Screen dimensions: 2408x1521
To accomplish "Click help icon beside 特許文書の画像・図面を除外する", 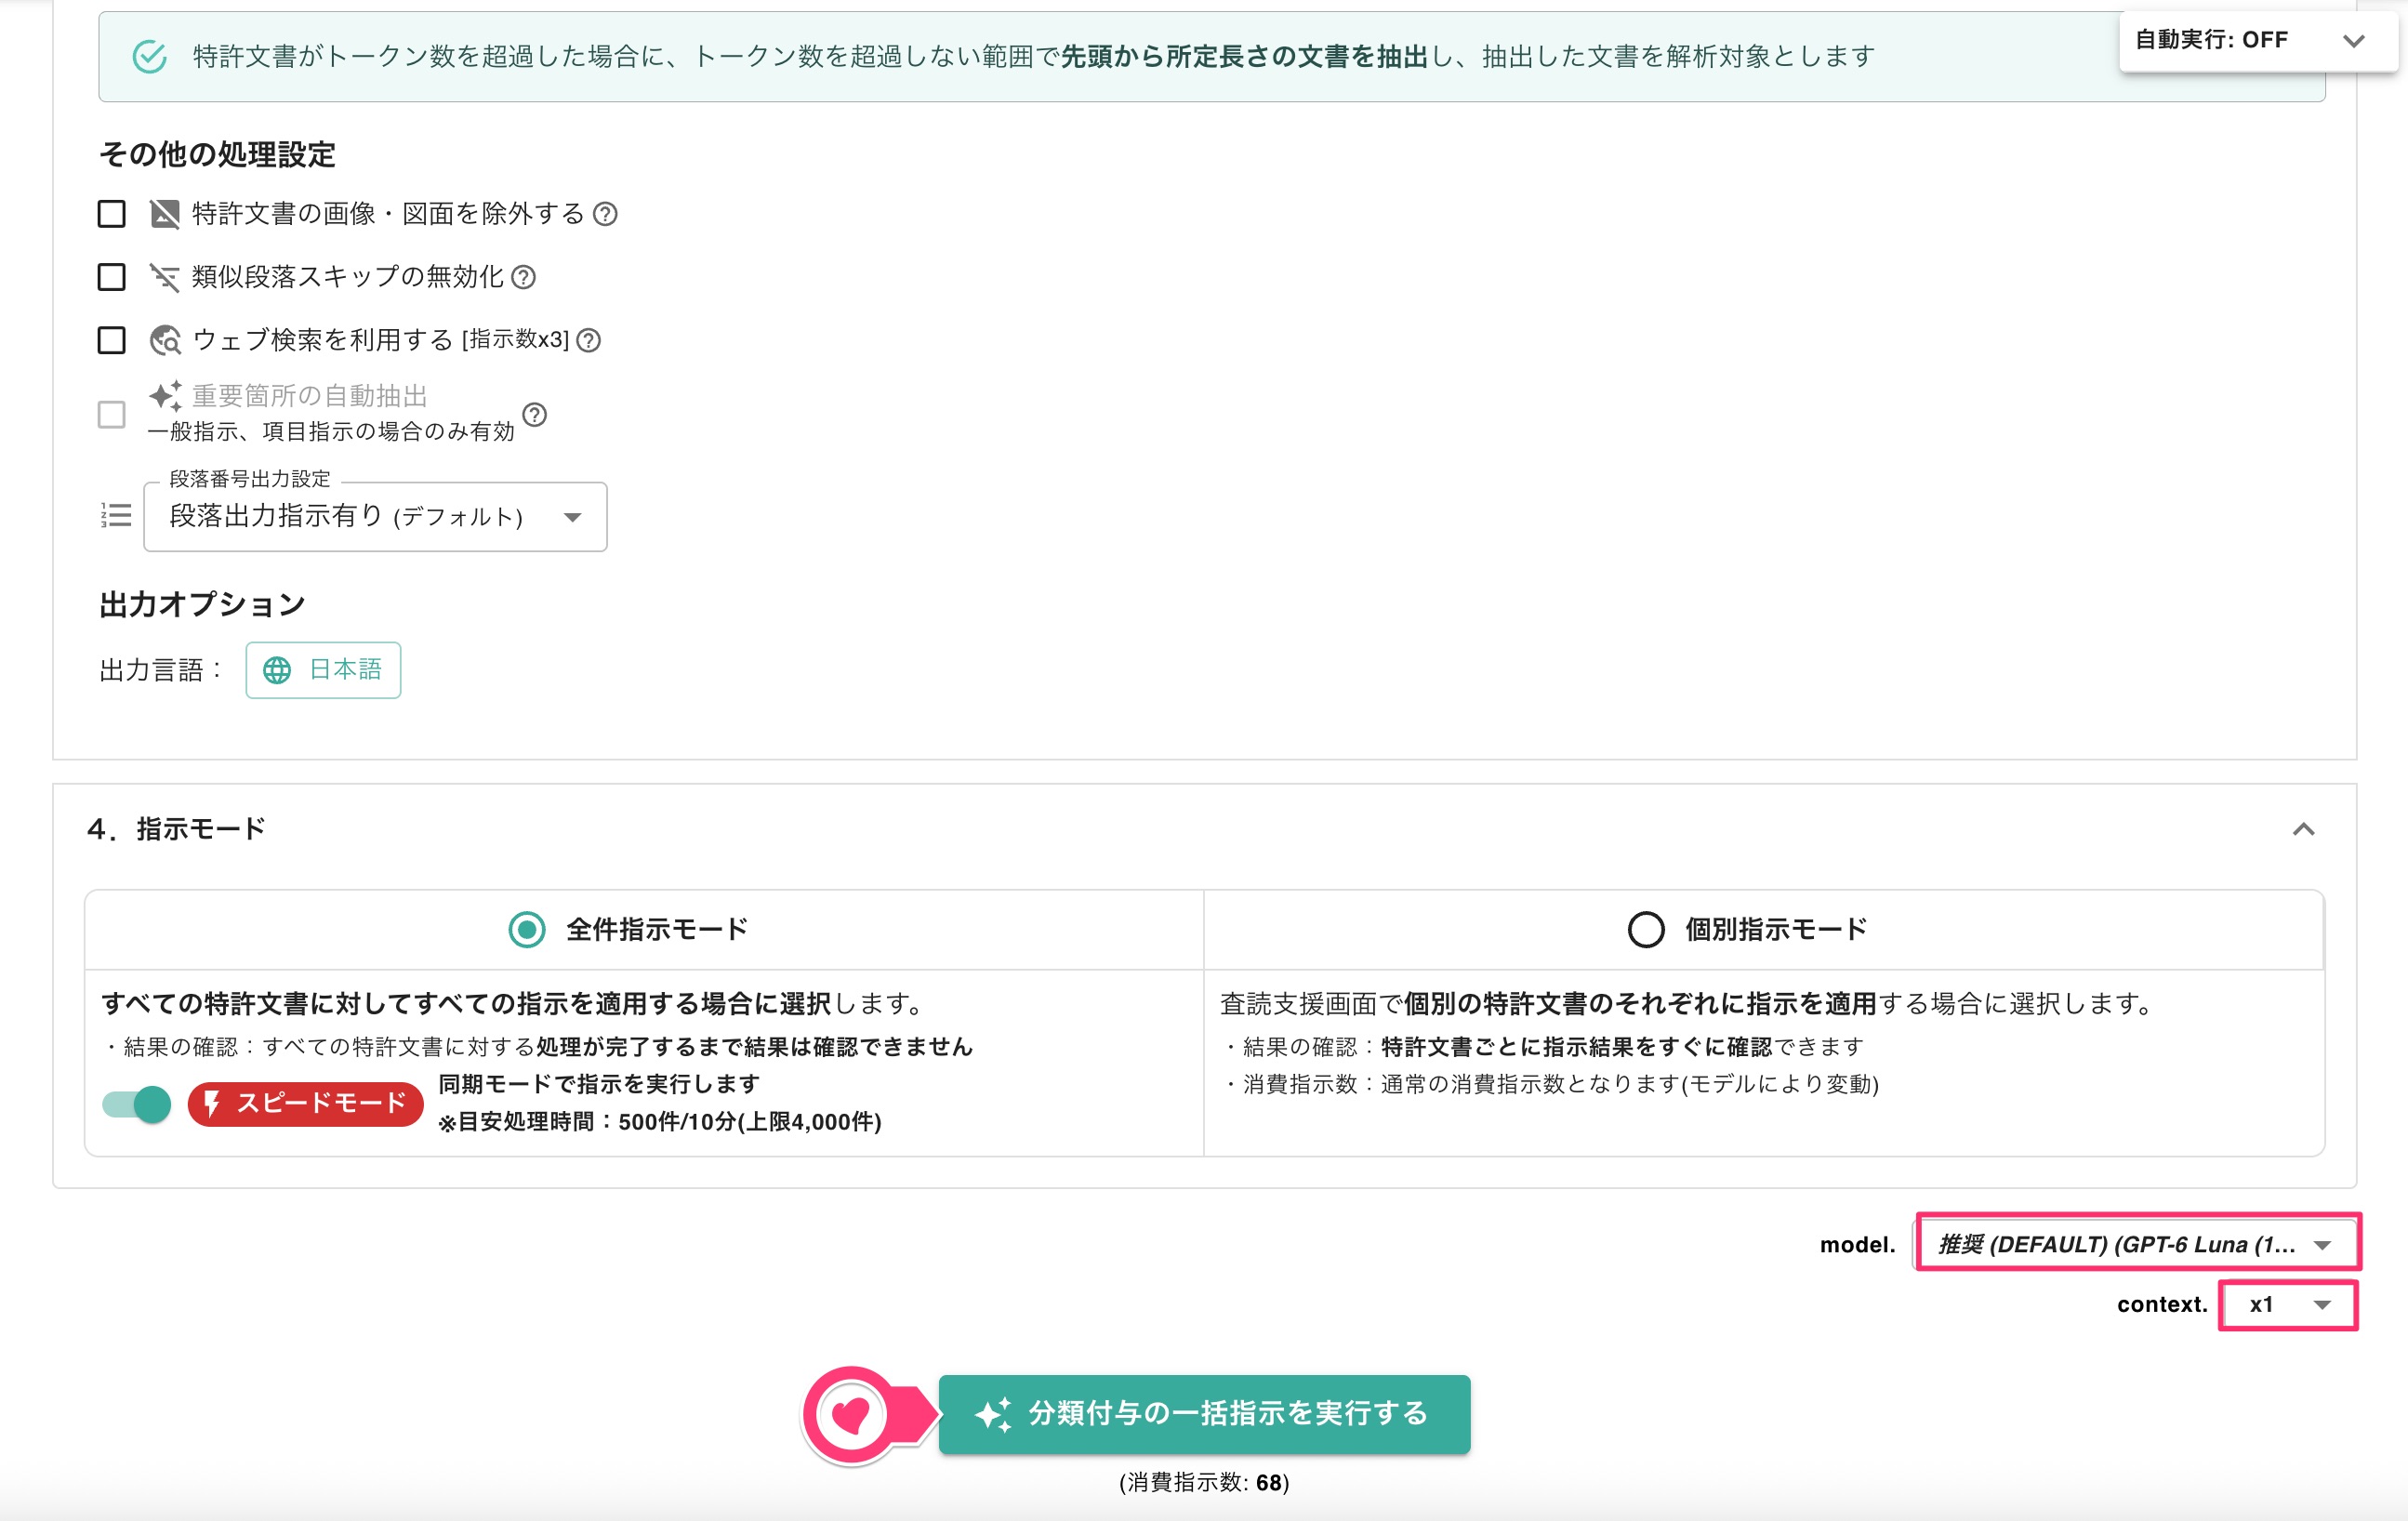I will (x=605, y=214).
